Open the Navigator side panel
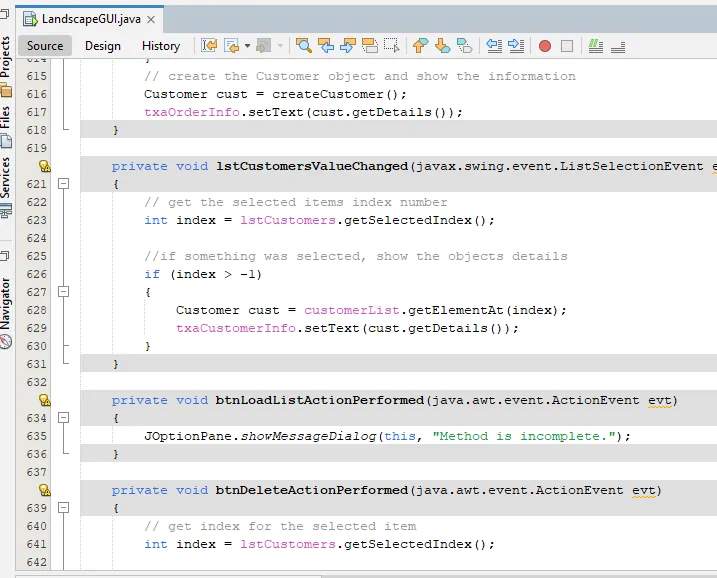This screenshot has height=578, width=717. click(x=5, y=304)
